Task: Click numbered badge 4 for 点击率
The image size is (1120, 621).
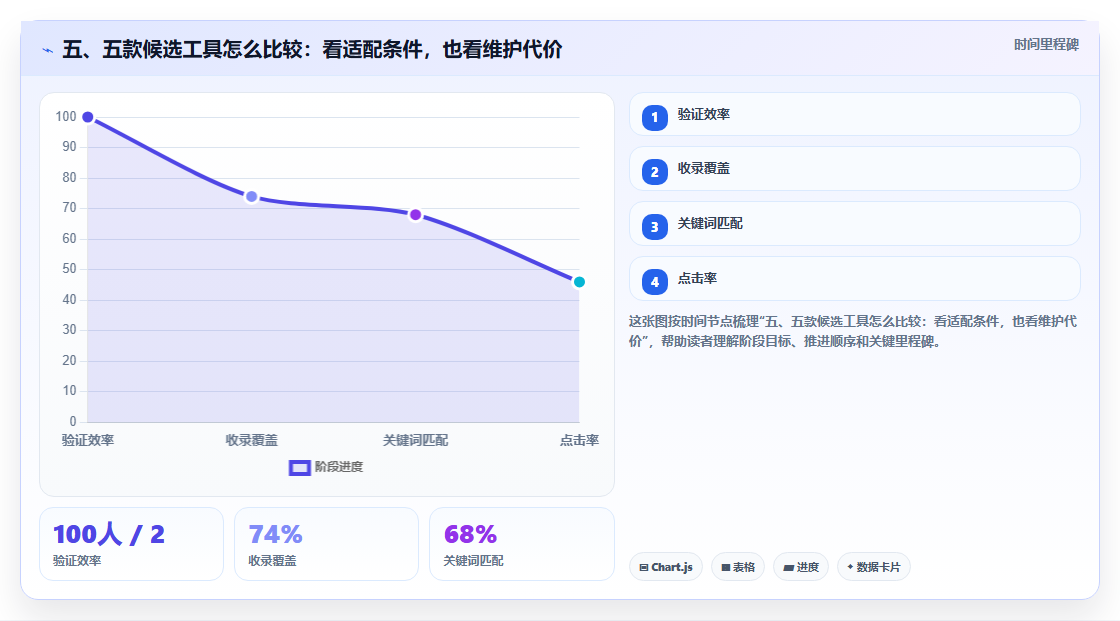Action: coord(654,282)
